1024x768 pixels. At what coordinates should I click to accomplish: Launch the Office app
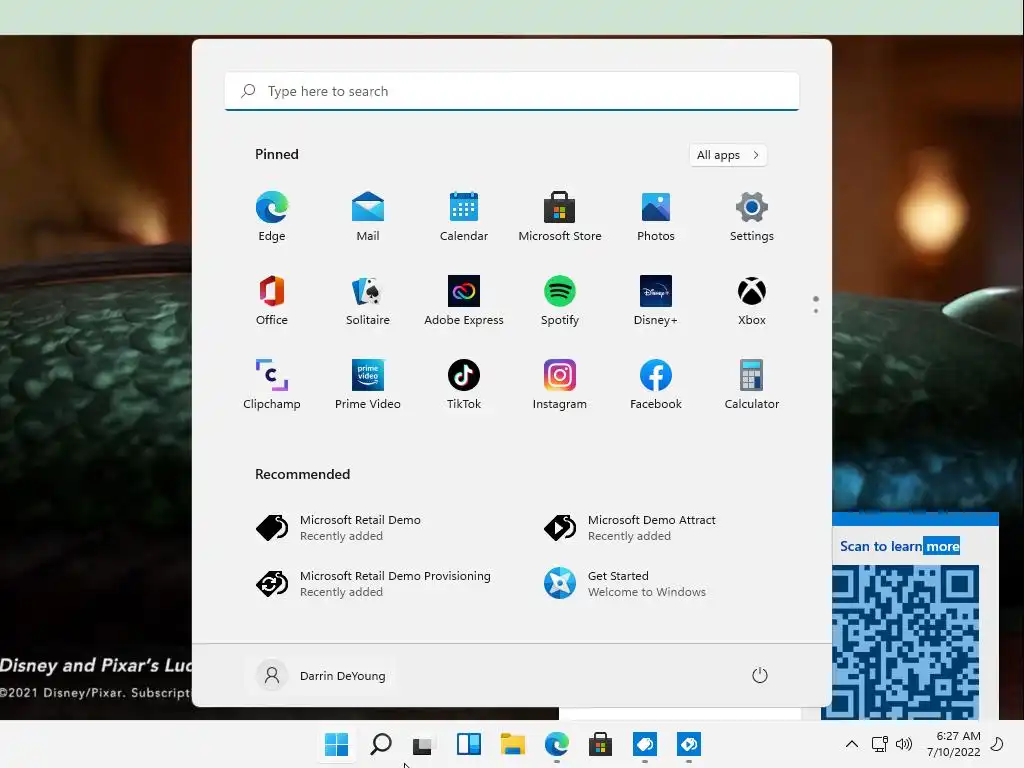272,300
